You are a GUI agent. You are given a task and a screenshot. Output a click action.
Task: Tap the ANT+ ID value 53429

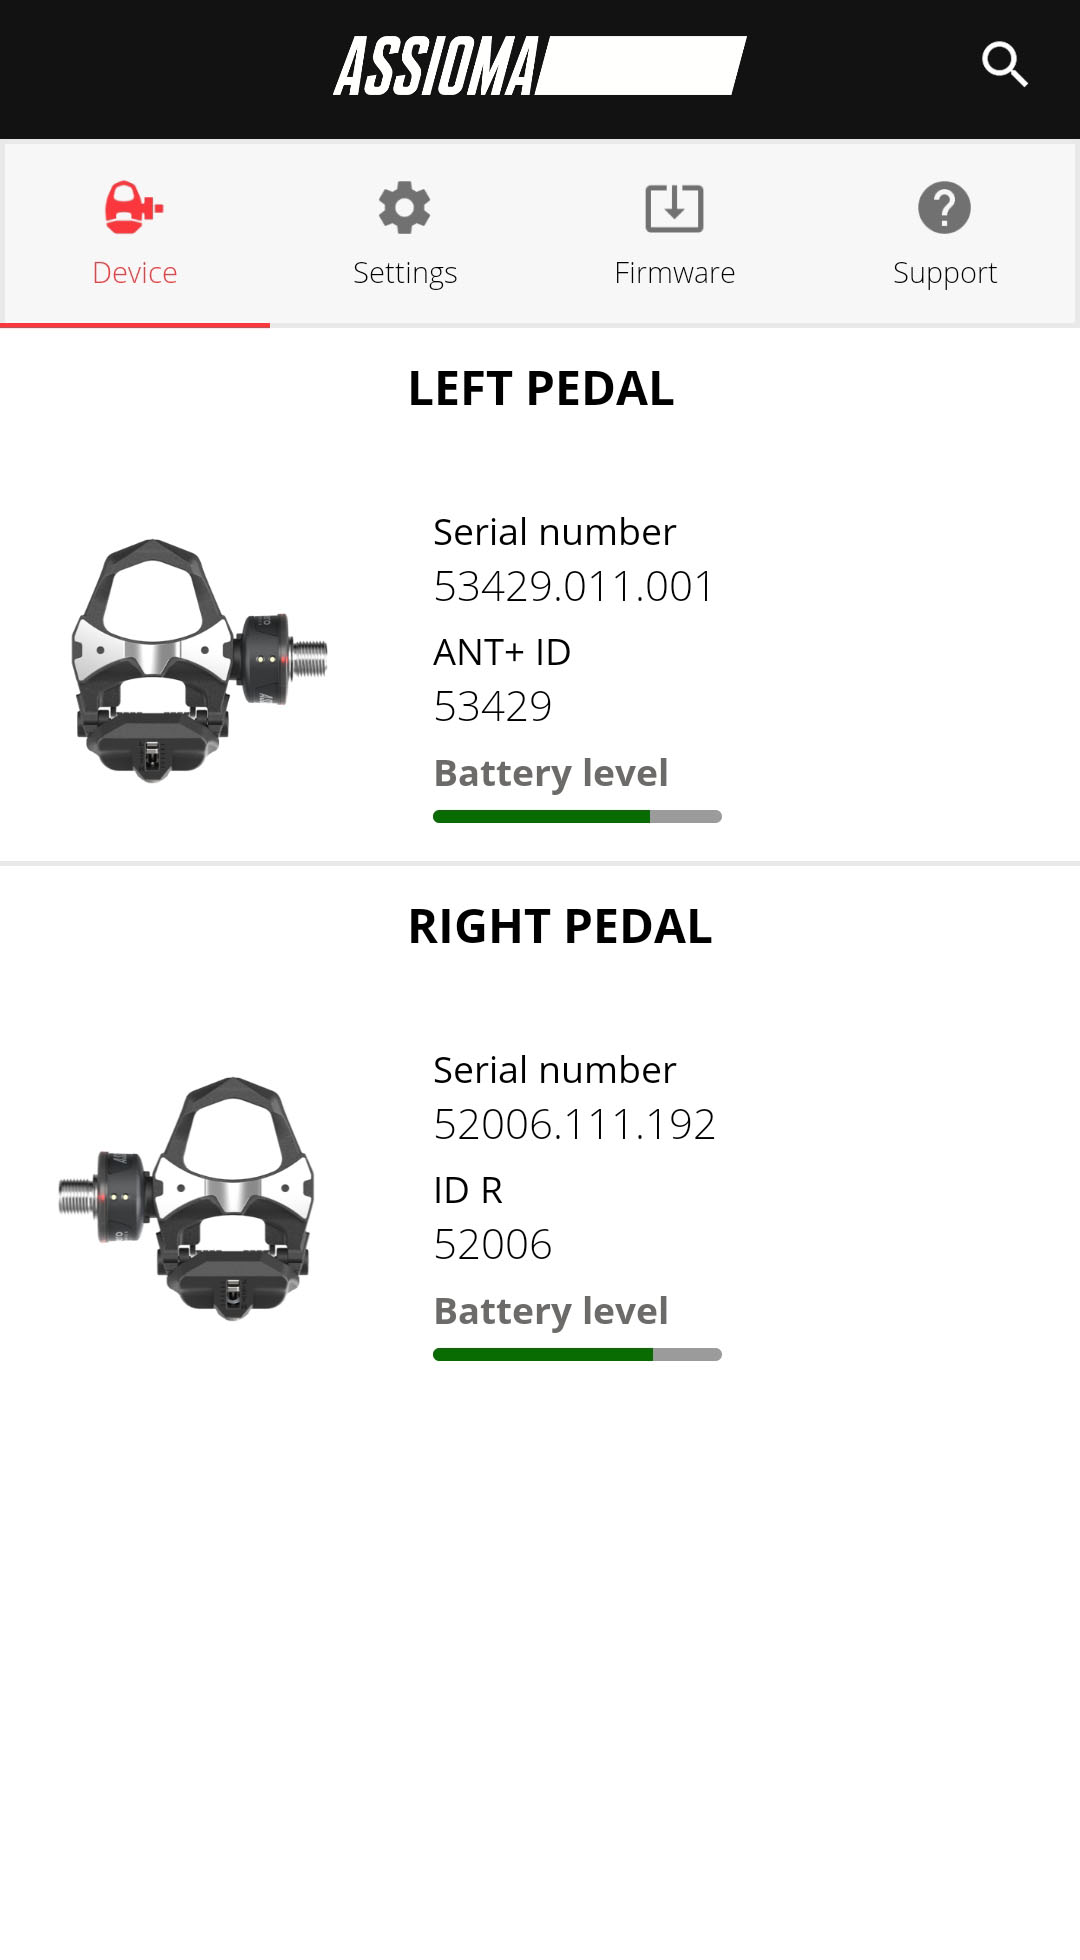492,706
